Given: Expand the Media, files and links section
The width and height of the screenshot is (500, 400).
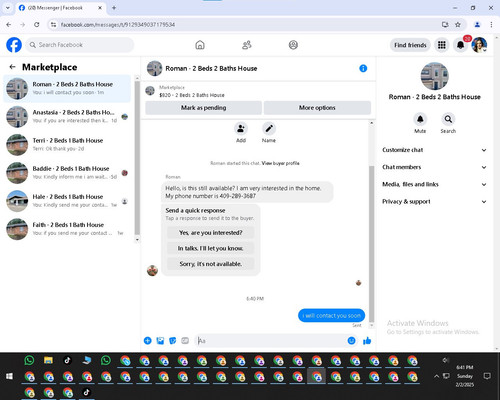Looking at the screenshot, I should point(434,184).
